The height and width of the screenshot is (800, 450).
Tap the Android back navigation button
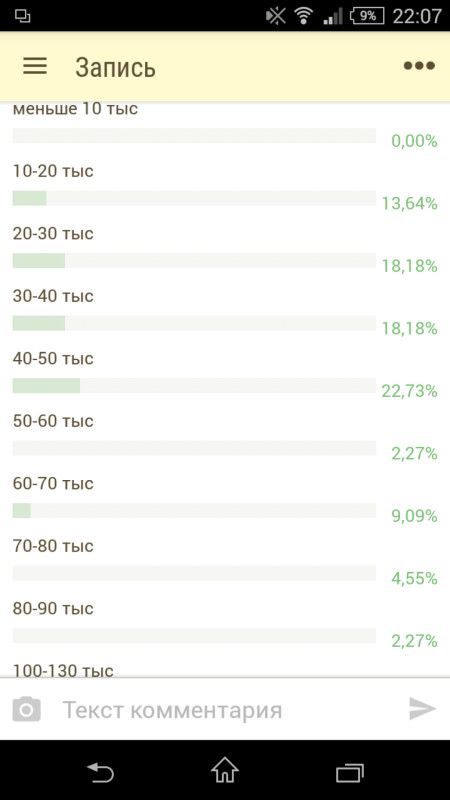point(100,772)
